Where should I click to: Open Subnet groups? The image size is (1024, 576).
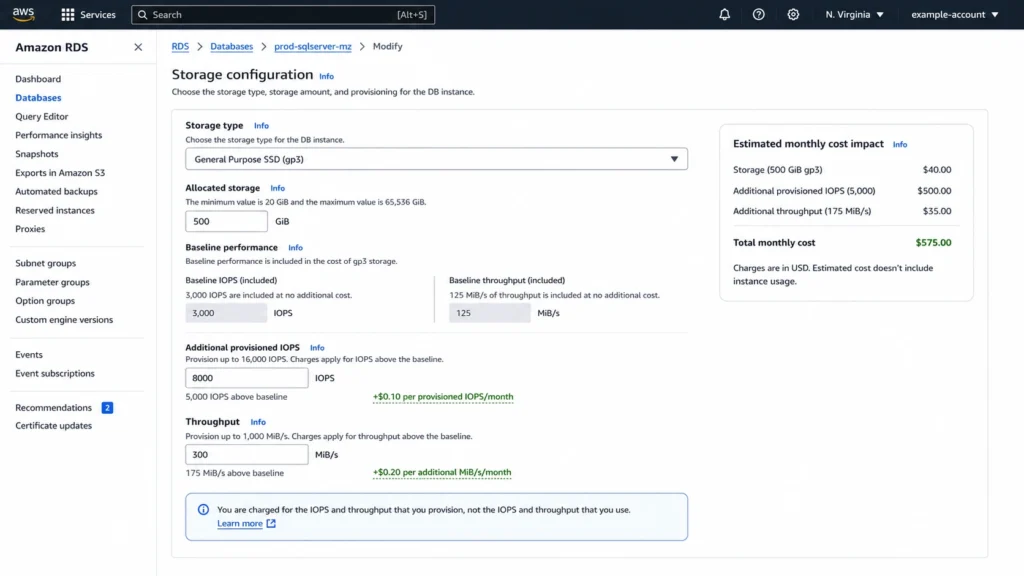46,263
